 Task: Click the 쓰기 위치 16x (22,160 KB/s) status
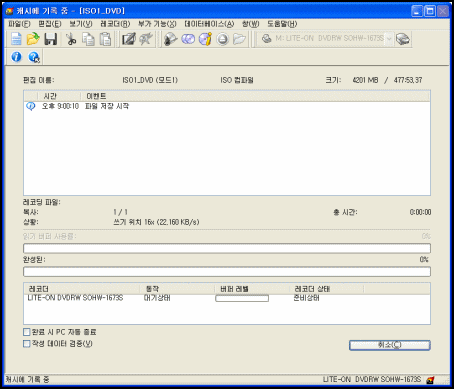click(156, 222)
